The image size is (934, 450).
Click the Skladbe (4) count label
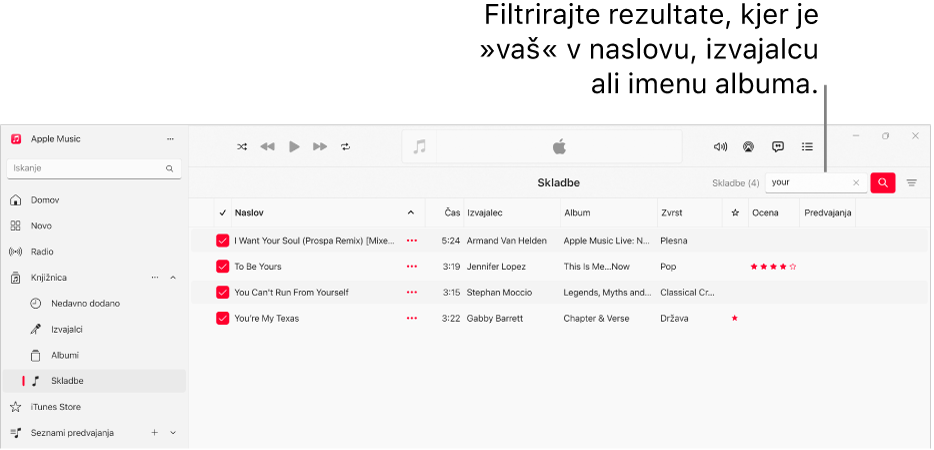736,183
